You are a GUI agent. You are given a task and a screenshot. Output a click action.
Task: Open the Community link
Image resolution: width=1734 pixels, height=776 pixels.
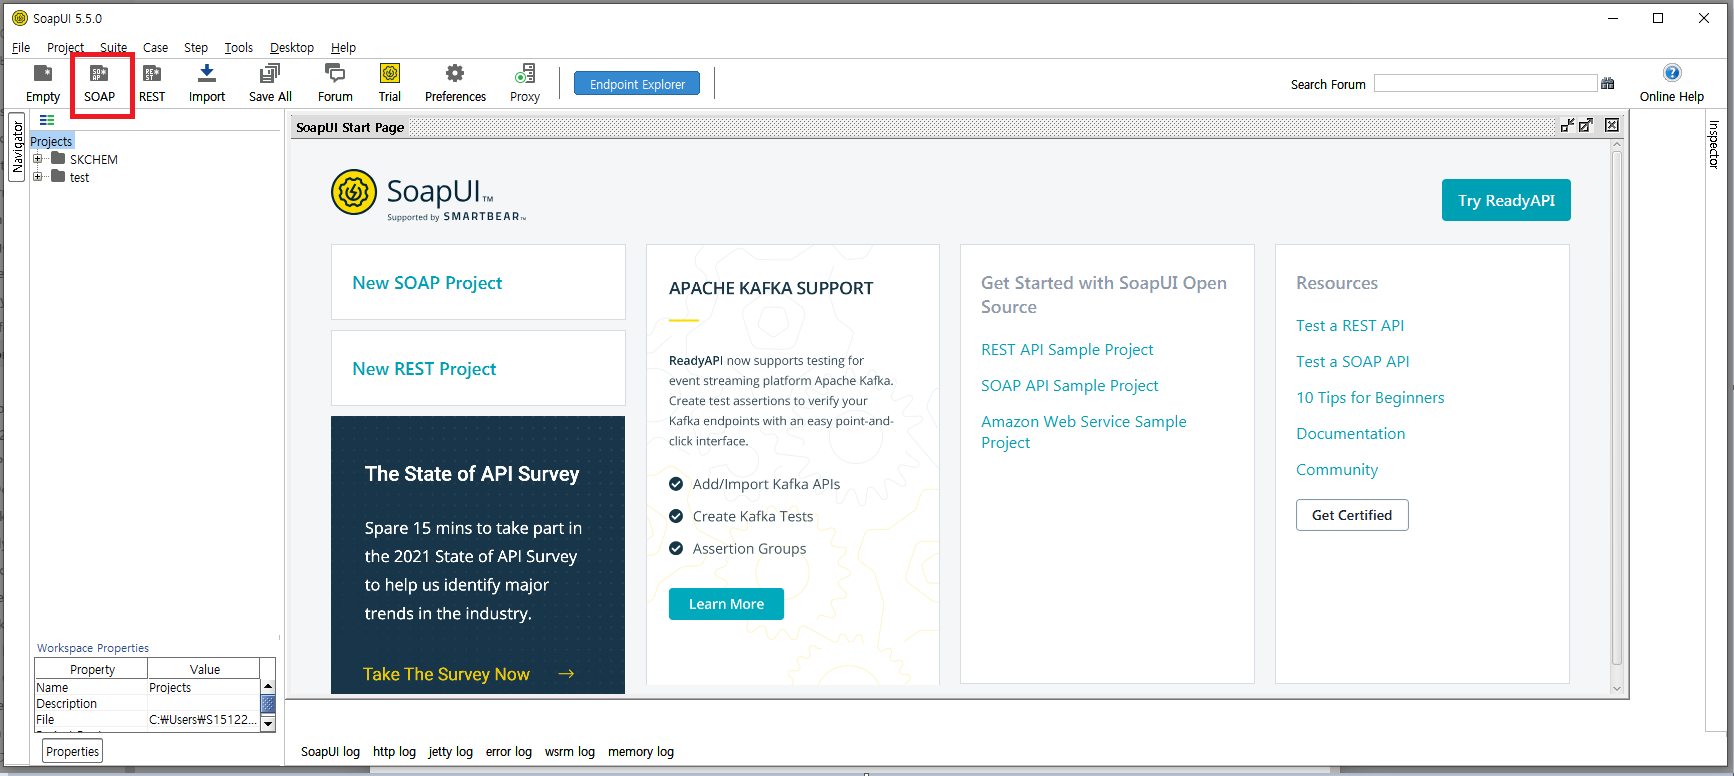[x=1337, y=469]
